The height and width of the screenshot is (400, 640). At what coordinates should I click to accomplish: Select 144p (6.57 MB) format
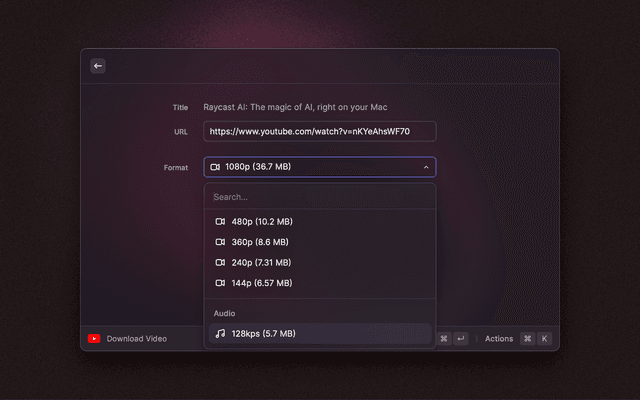click(x=320, y=282)
